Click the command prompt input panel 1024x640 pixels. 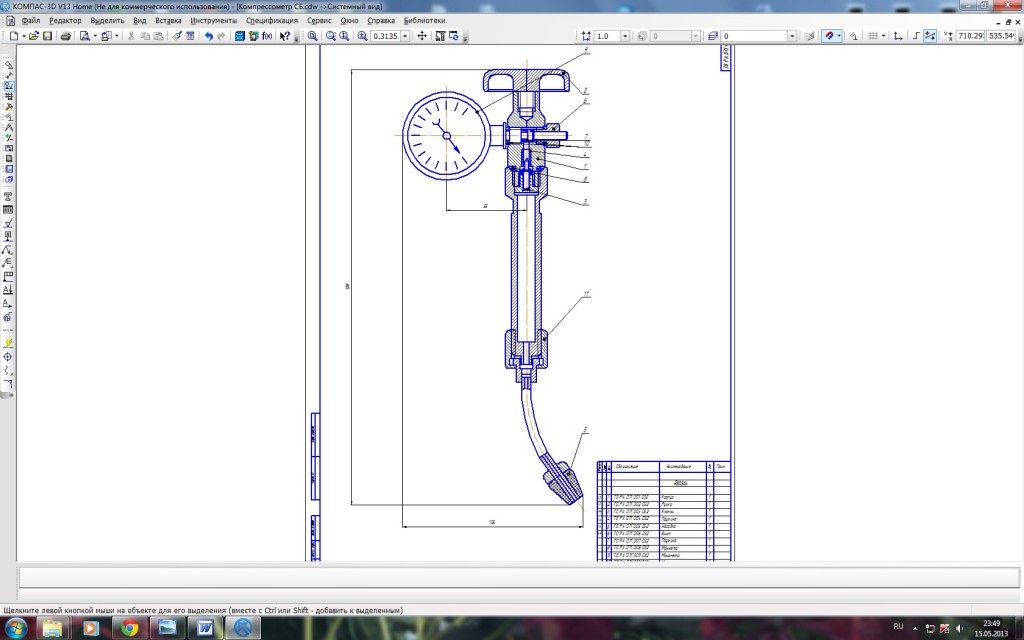[519, 577]
